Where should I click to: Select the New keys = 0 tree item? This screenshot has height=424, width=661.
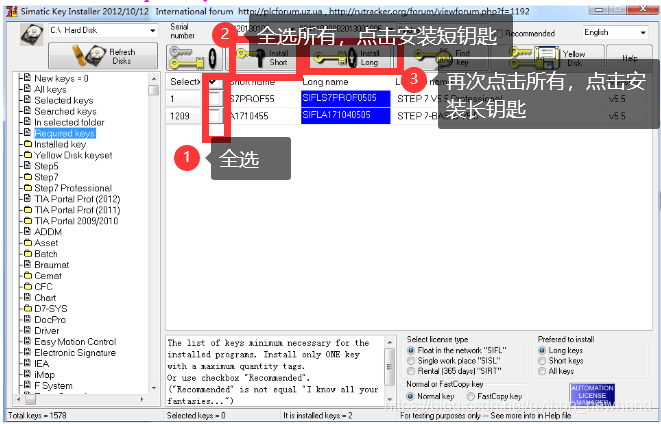[61, 78]
